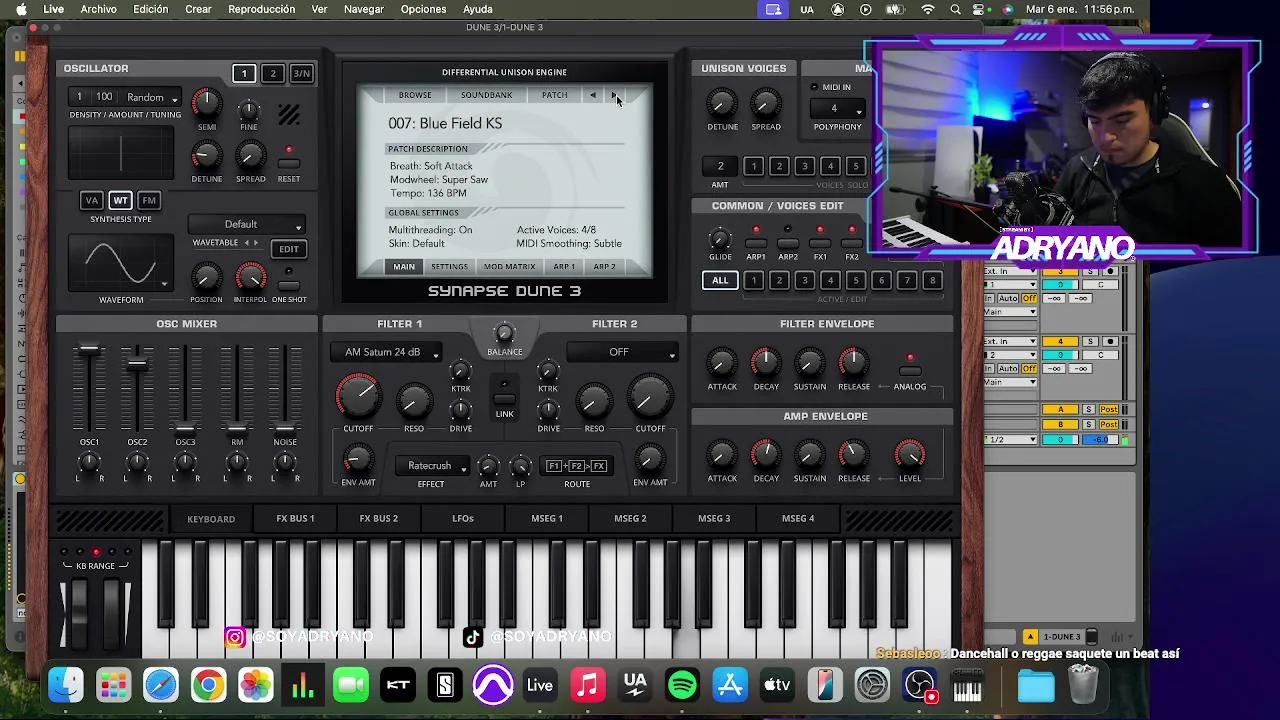The height and width of the screenshot is (720, 1280).
Task: Switch to MOD MATRIX tab
Action: point(510,267)
